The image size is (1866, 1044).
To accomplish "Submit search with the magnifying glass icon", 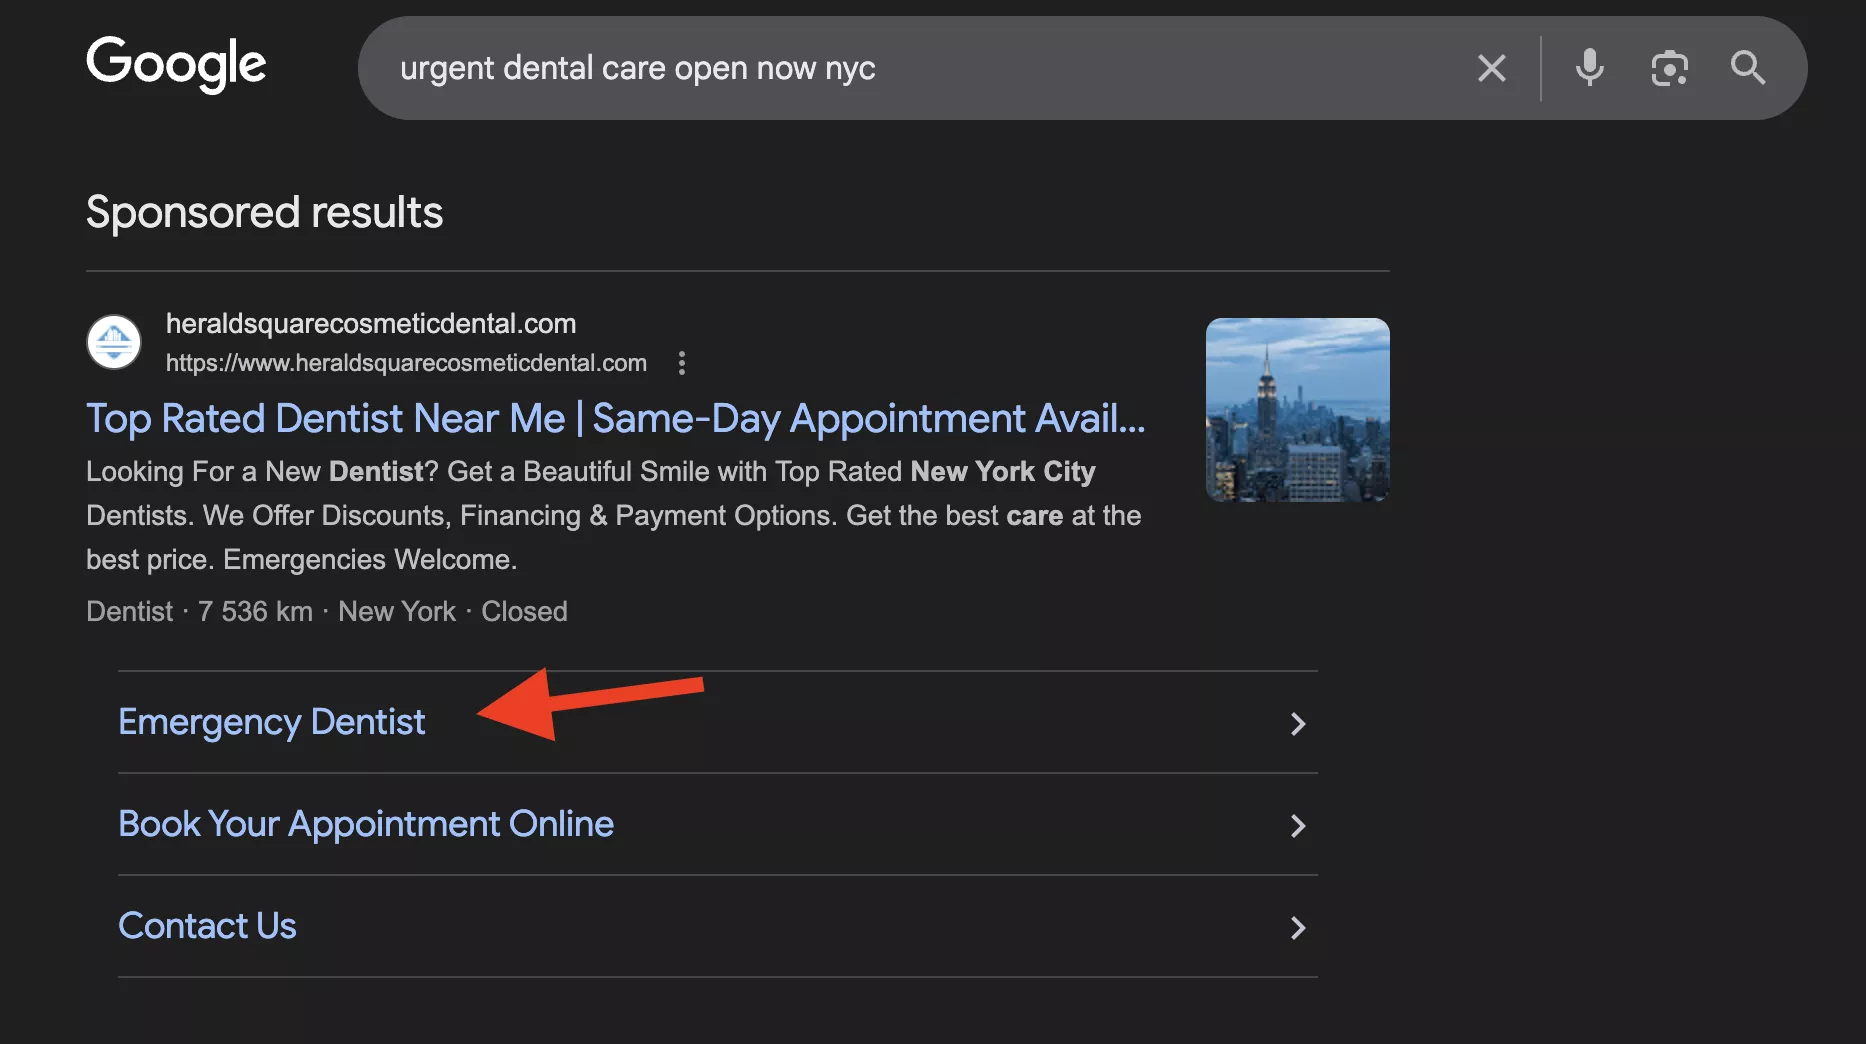I will (x=1748, y=68).
